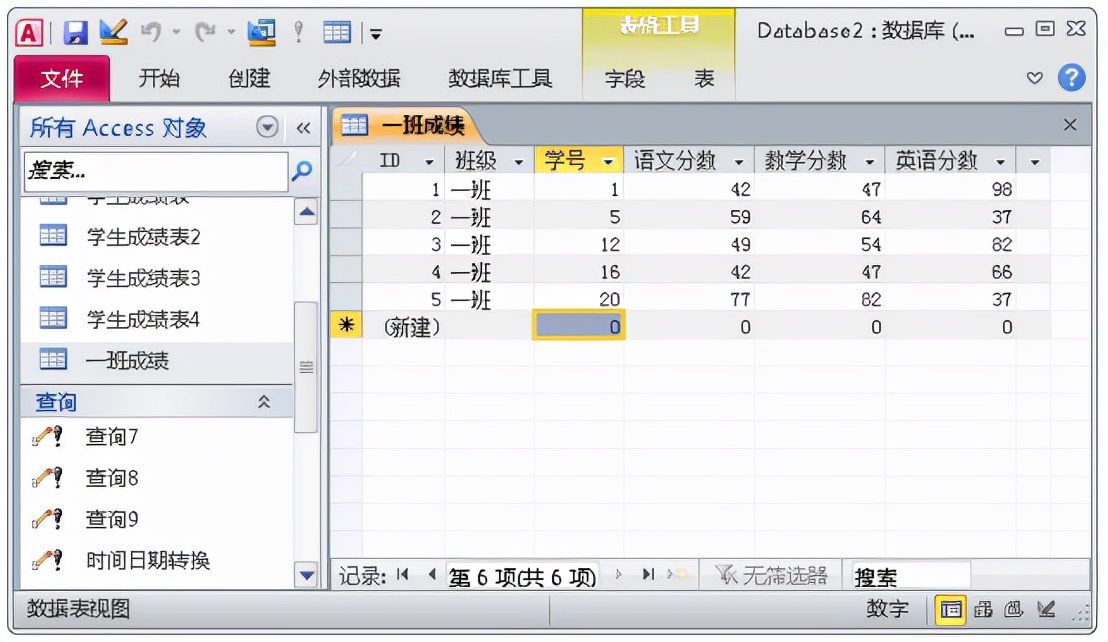Viewport: 1108px width, 642px height.
Task: Switch to PivotTable view in status bar
Action: (983, 610)
